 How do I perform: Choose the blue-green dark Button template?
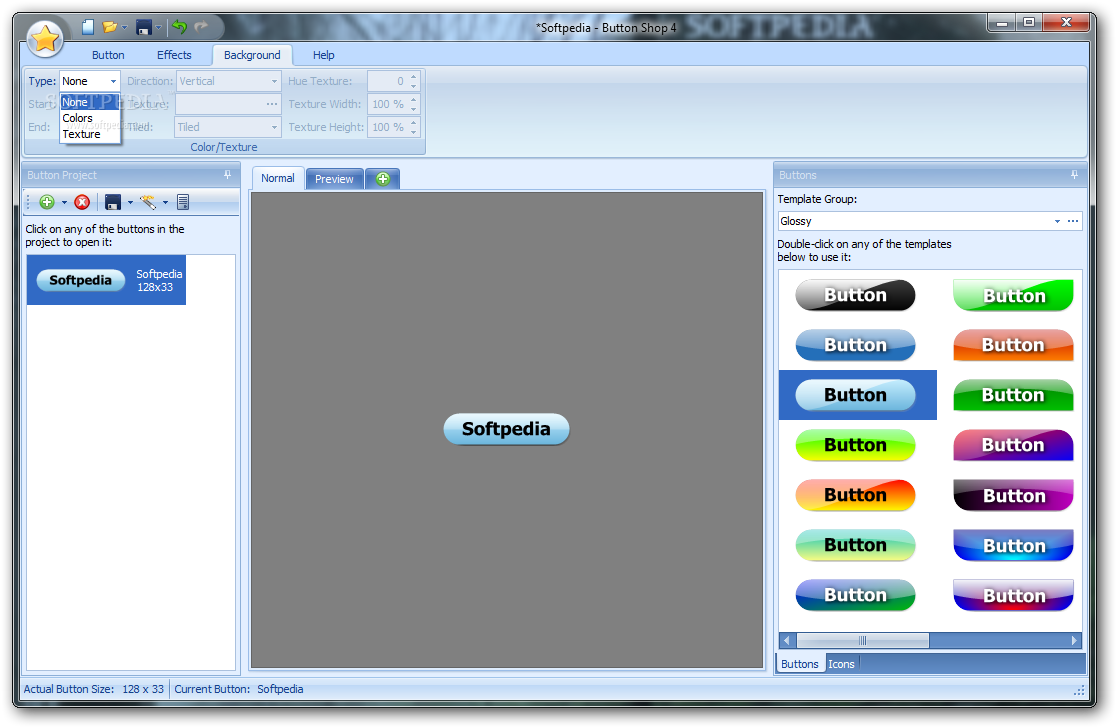[856, 595]
